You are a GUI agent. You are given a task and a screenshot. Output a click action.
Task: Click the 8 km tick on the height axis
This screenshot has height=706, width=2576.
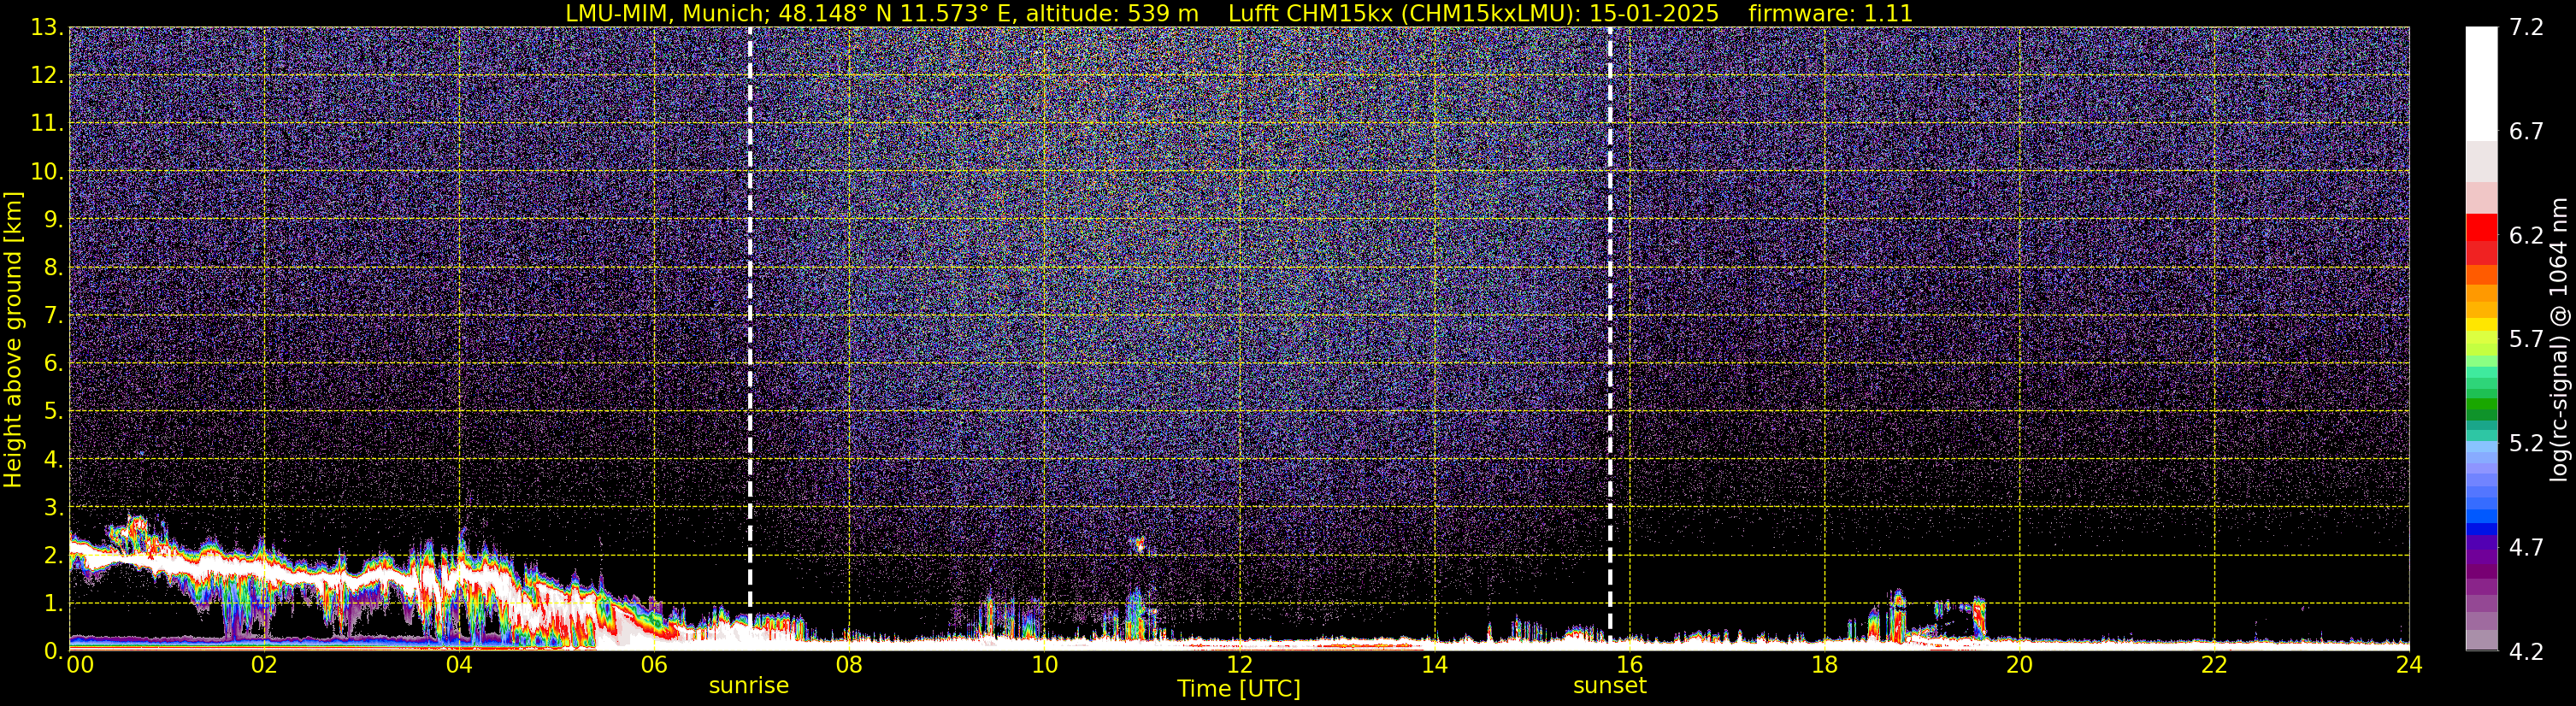(52, 267)
